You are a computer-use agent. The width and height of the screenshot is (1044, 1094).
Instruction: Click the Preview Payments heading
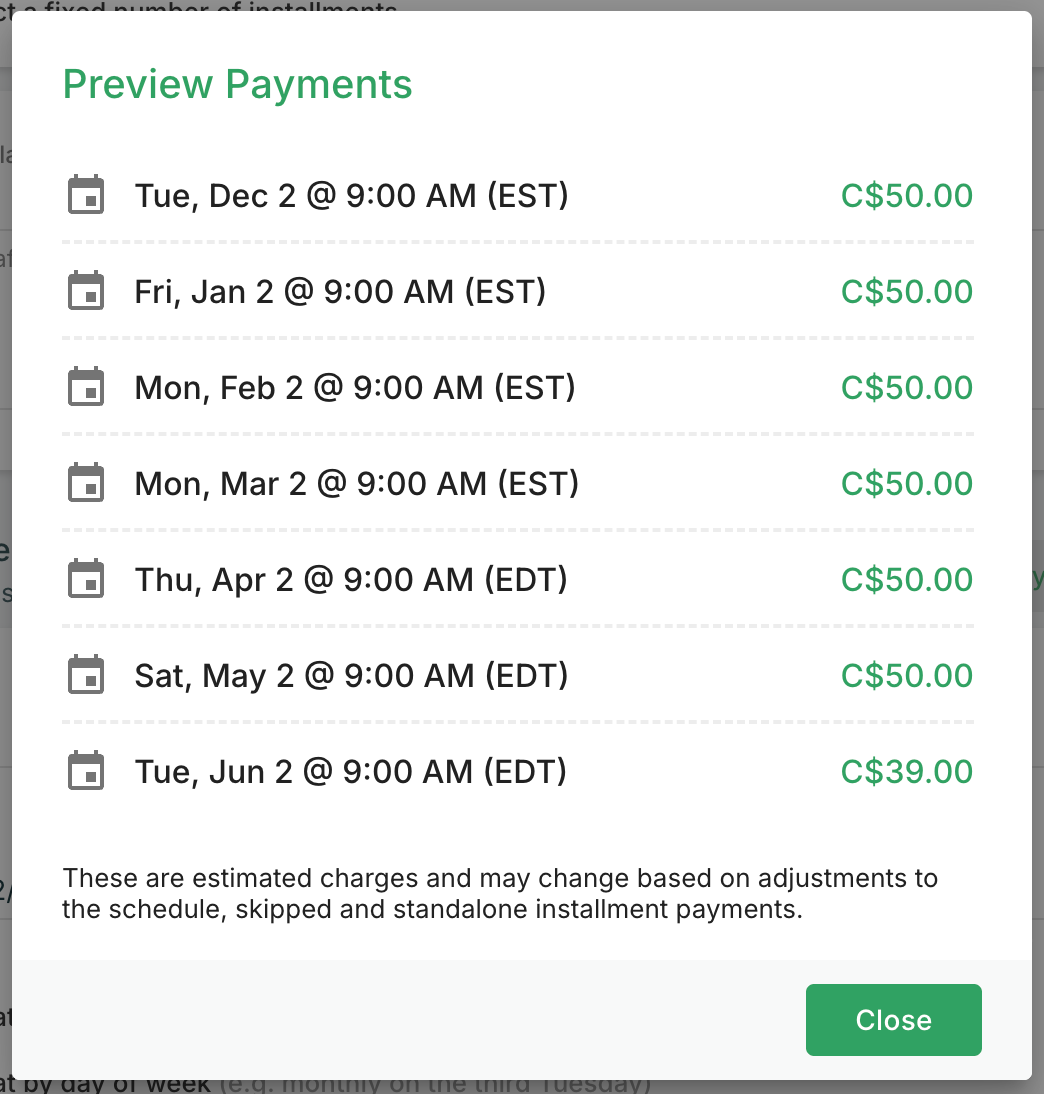[x=237, y=84]
